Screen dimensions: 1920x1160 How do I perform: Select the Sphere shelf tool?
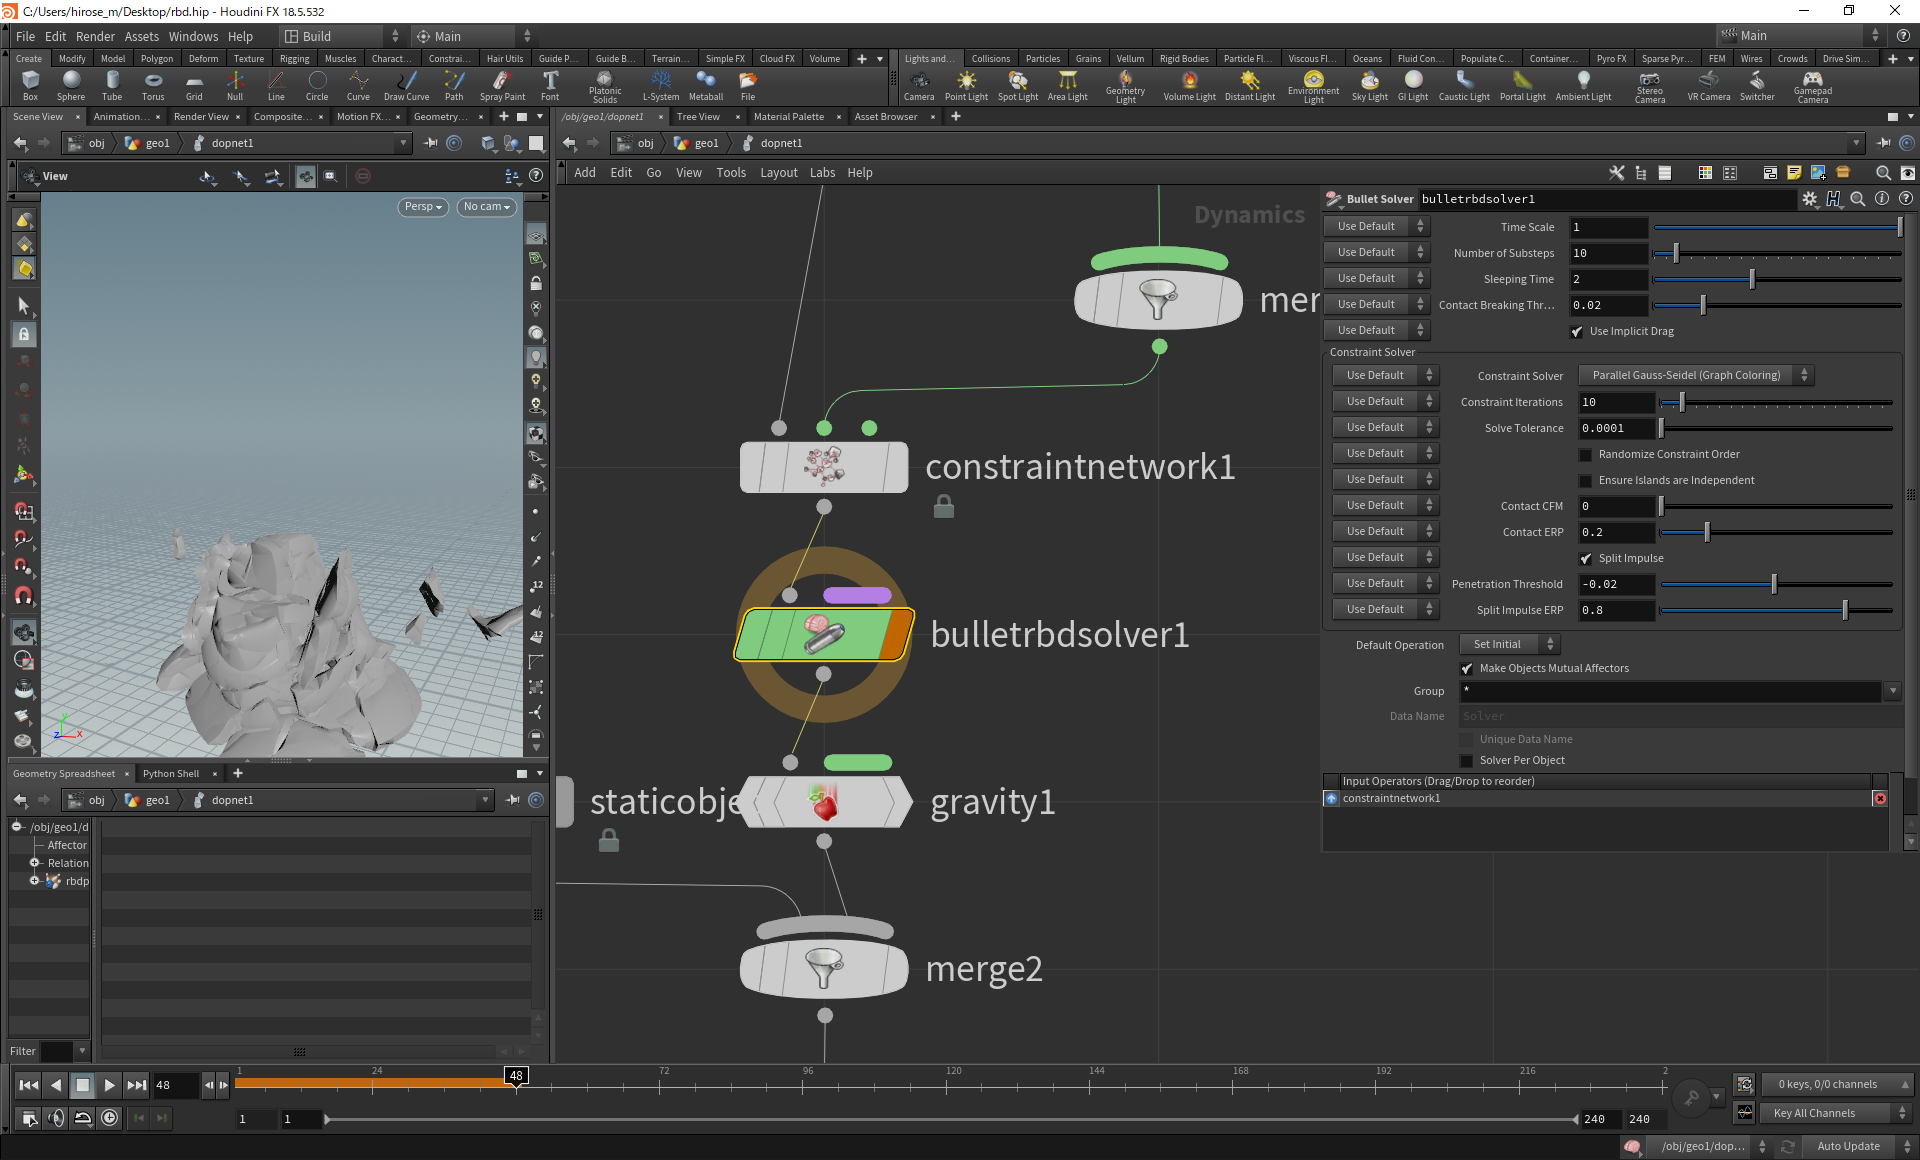71,86
